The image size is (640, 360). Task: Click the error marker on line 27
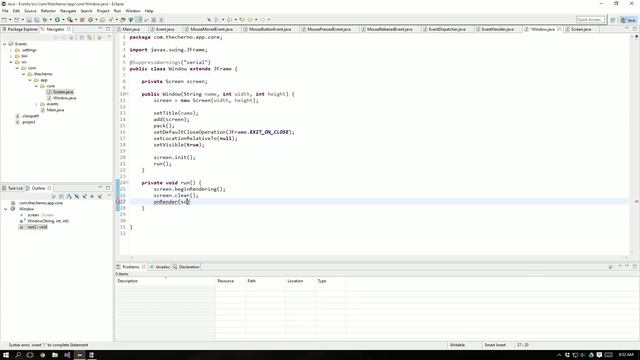tap(118, 202)
